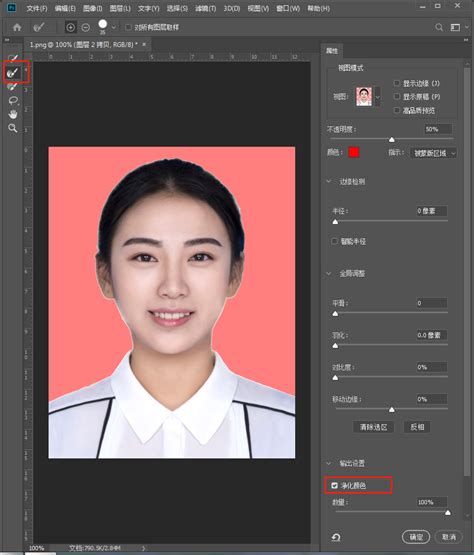Select the Hand tool
Viewport: 474px width, 555px height.
coord(13,114)
